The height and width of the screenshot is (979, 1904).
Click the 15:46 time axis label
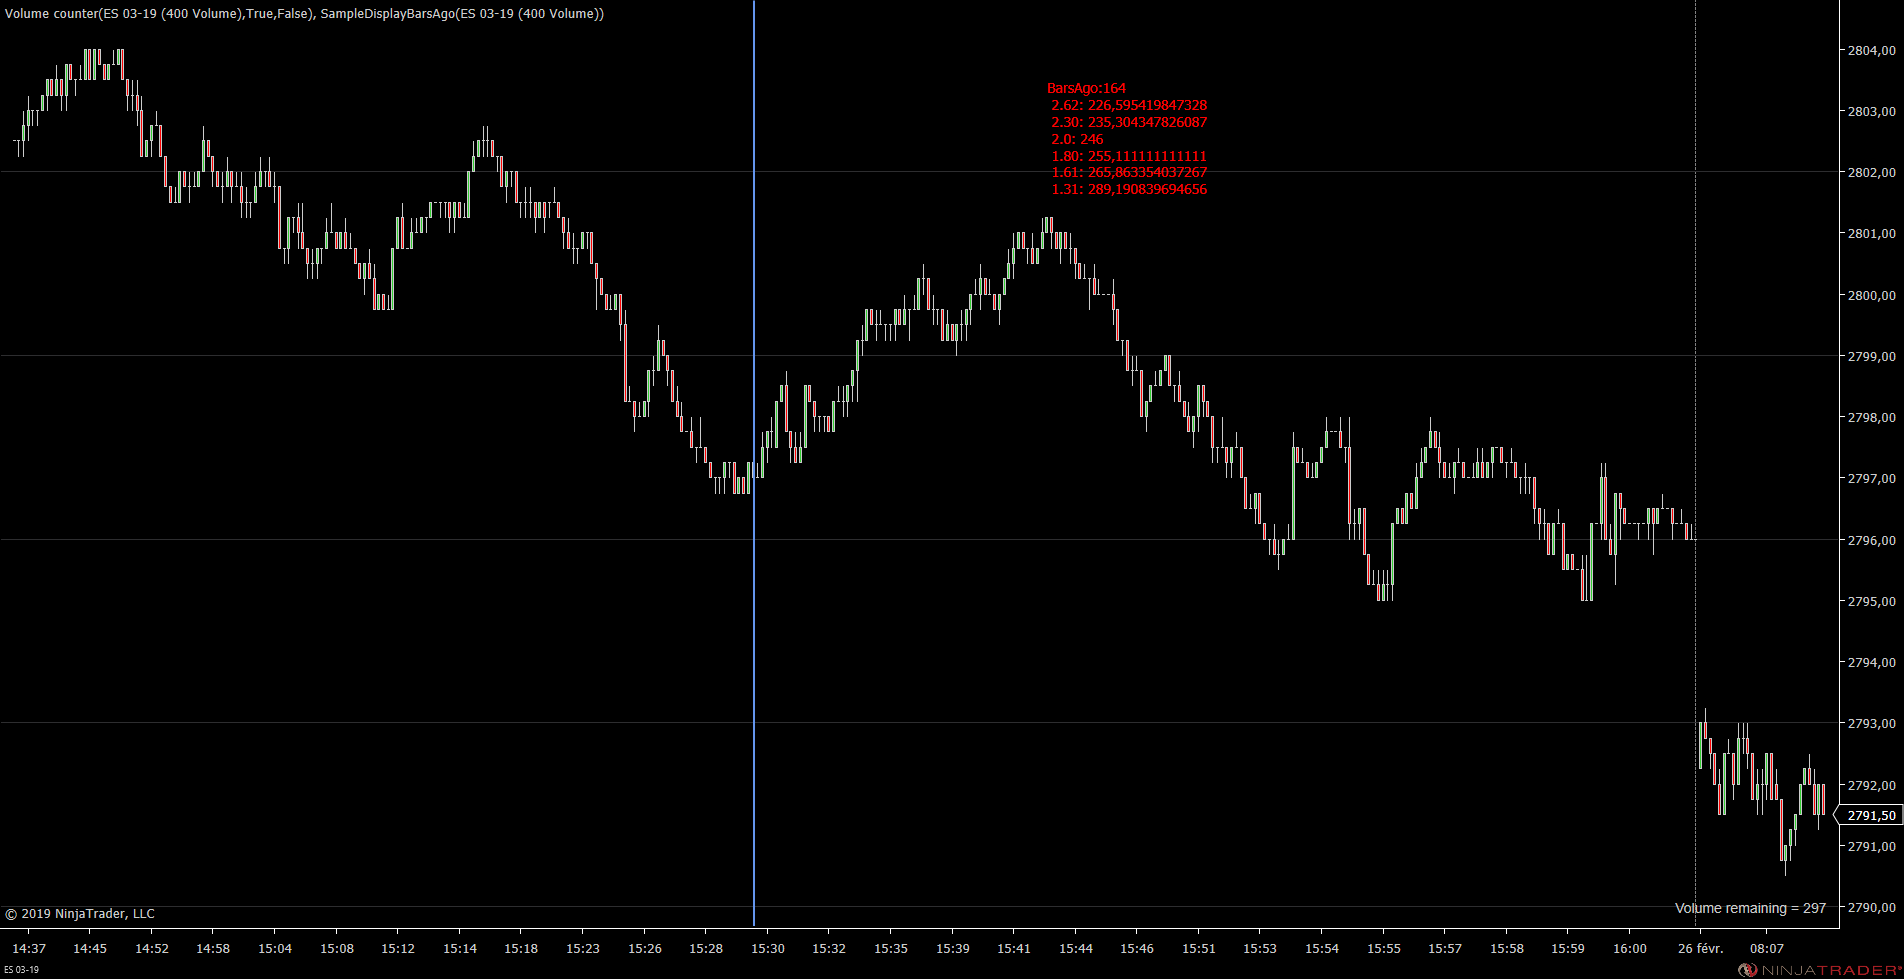coord(1137,948)
